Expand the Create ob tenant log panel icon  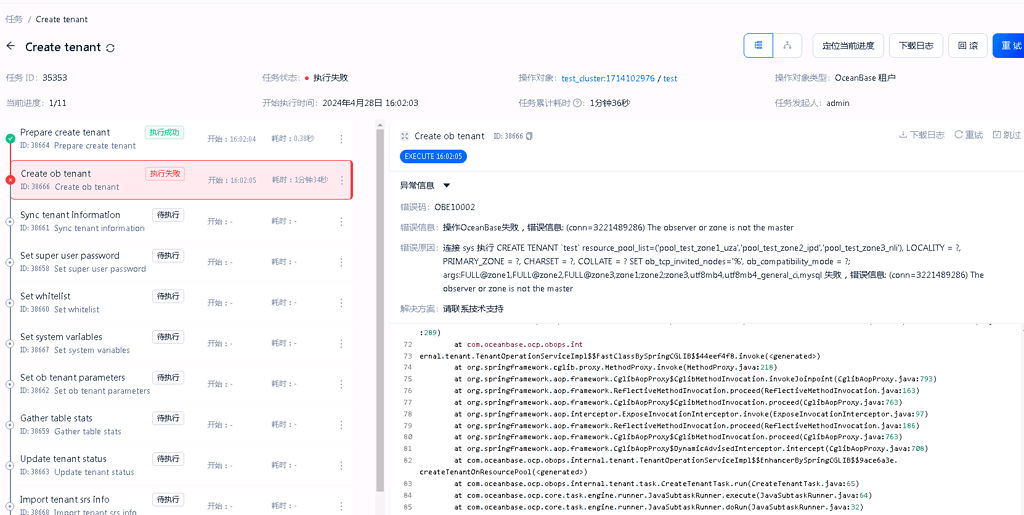(405, 136)
